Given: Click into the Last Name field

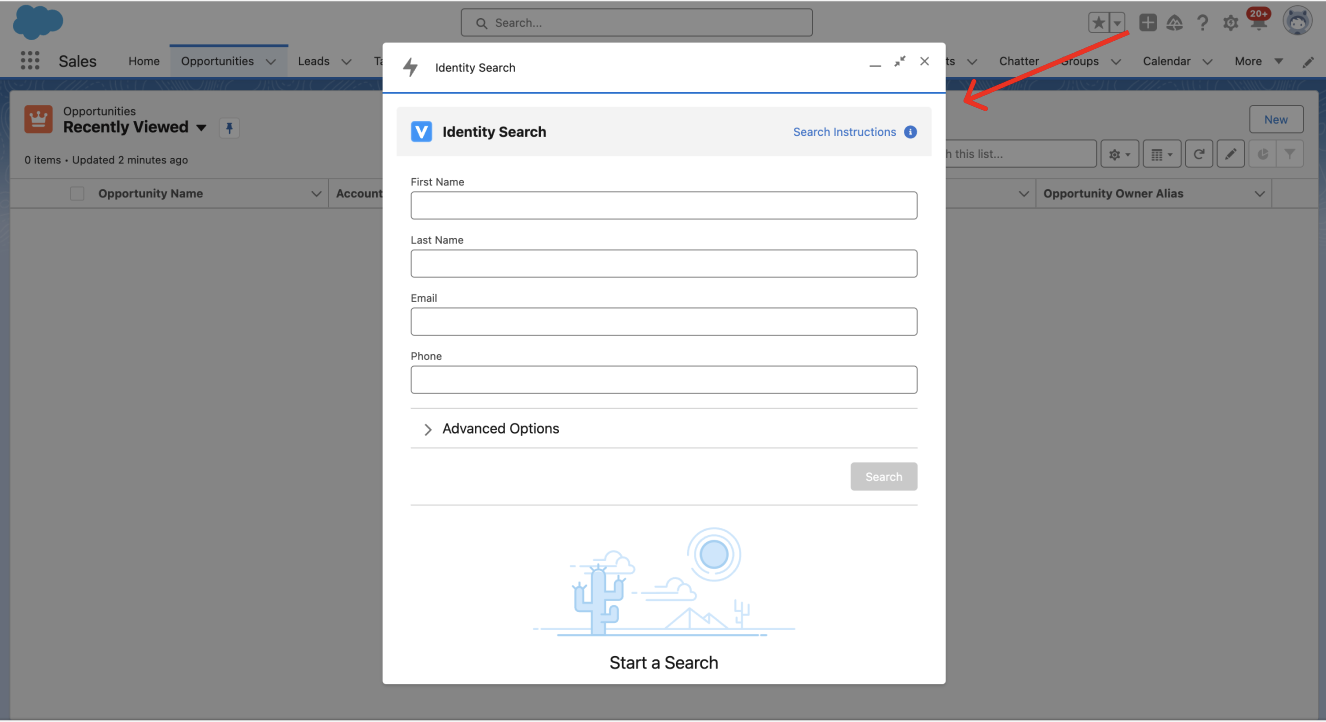Looking at the screenshot, I should point(664,263).
